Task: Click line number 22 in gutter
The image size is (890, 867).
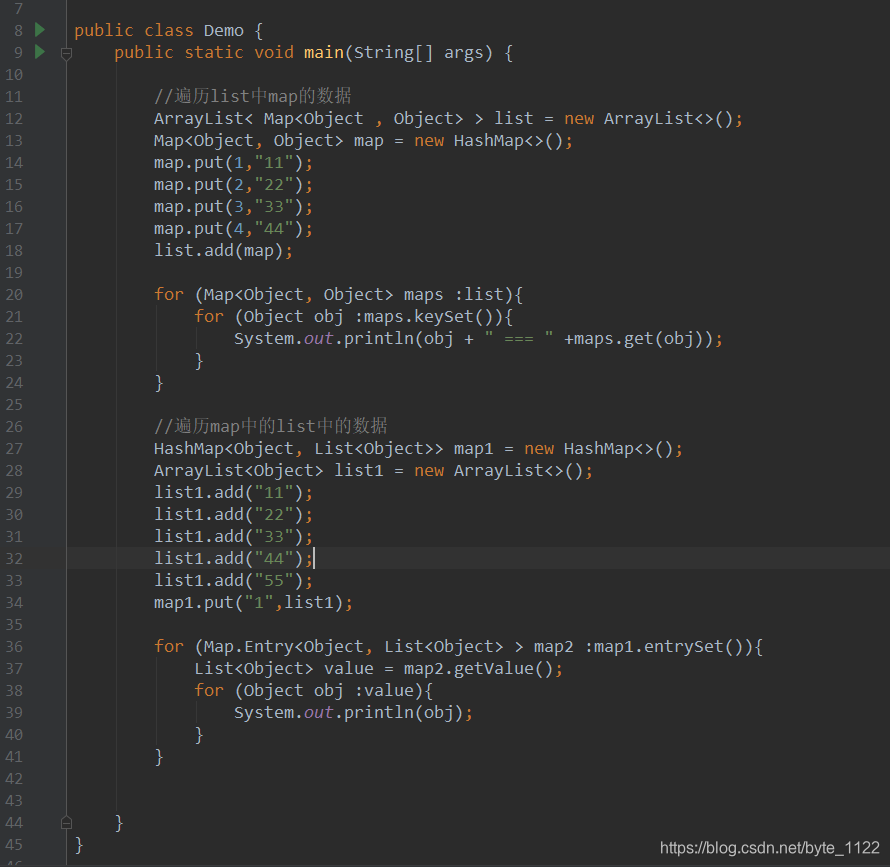Action: coord(14,339)
